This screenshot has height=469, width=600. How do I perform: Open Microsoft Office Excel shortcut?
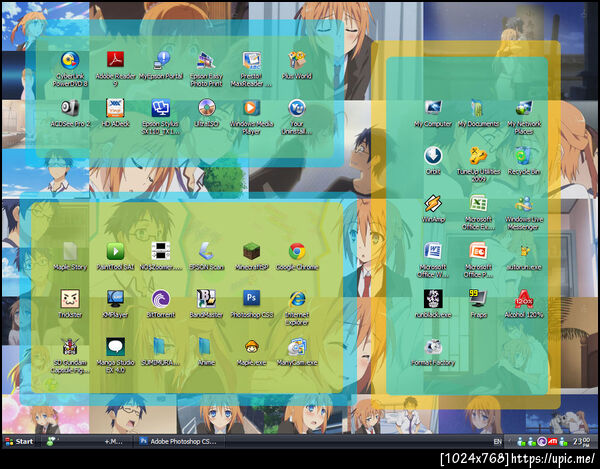(x=478, y=204)
